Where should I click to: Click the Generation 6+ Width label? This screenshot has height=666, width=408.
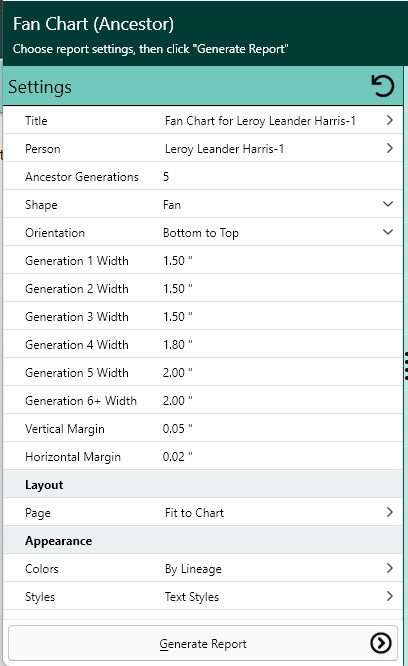point(81,401)
